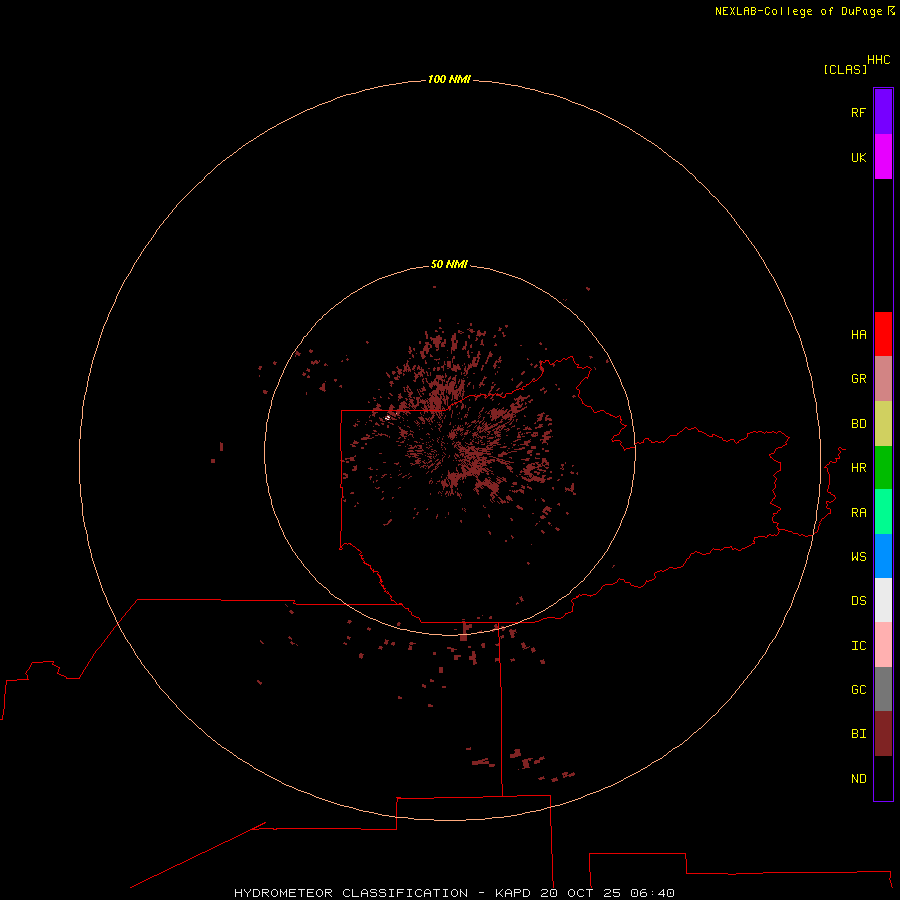The height and width of the screenshot is (900, 900).
Task: Click the 06:40 timestamp
Action: click(652, 893)
